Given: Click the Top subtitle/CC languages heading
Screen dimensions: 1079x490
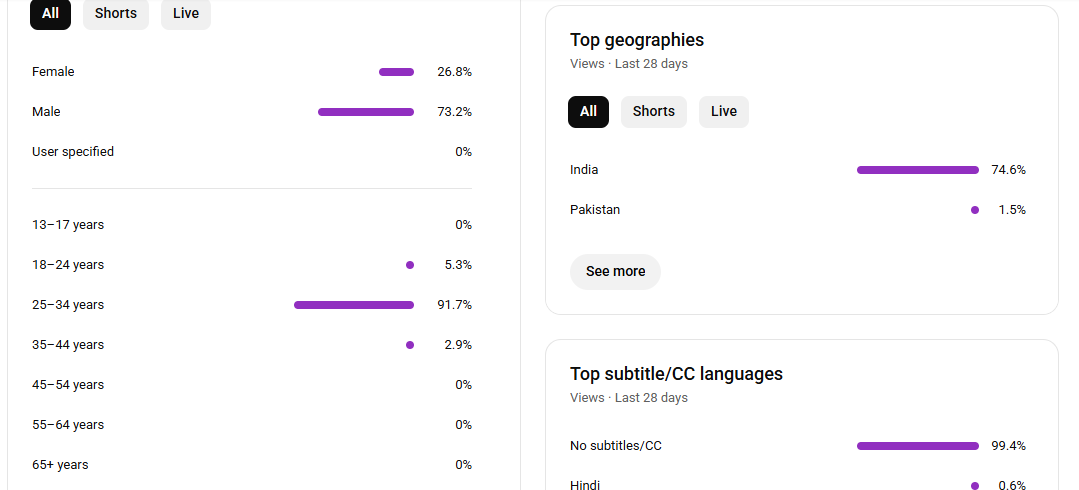Looking at the screenshot, I should [676, 374].
